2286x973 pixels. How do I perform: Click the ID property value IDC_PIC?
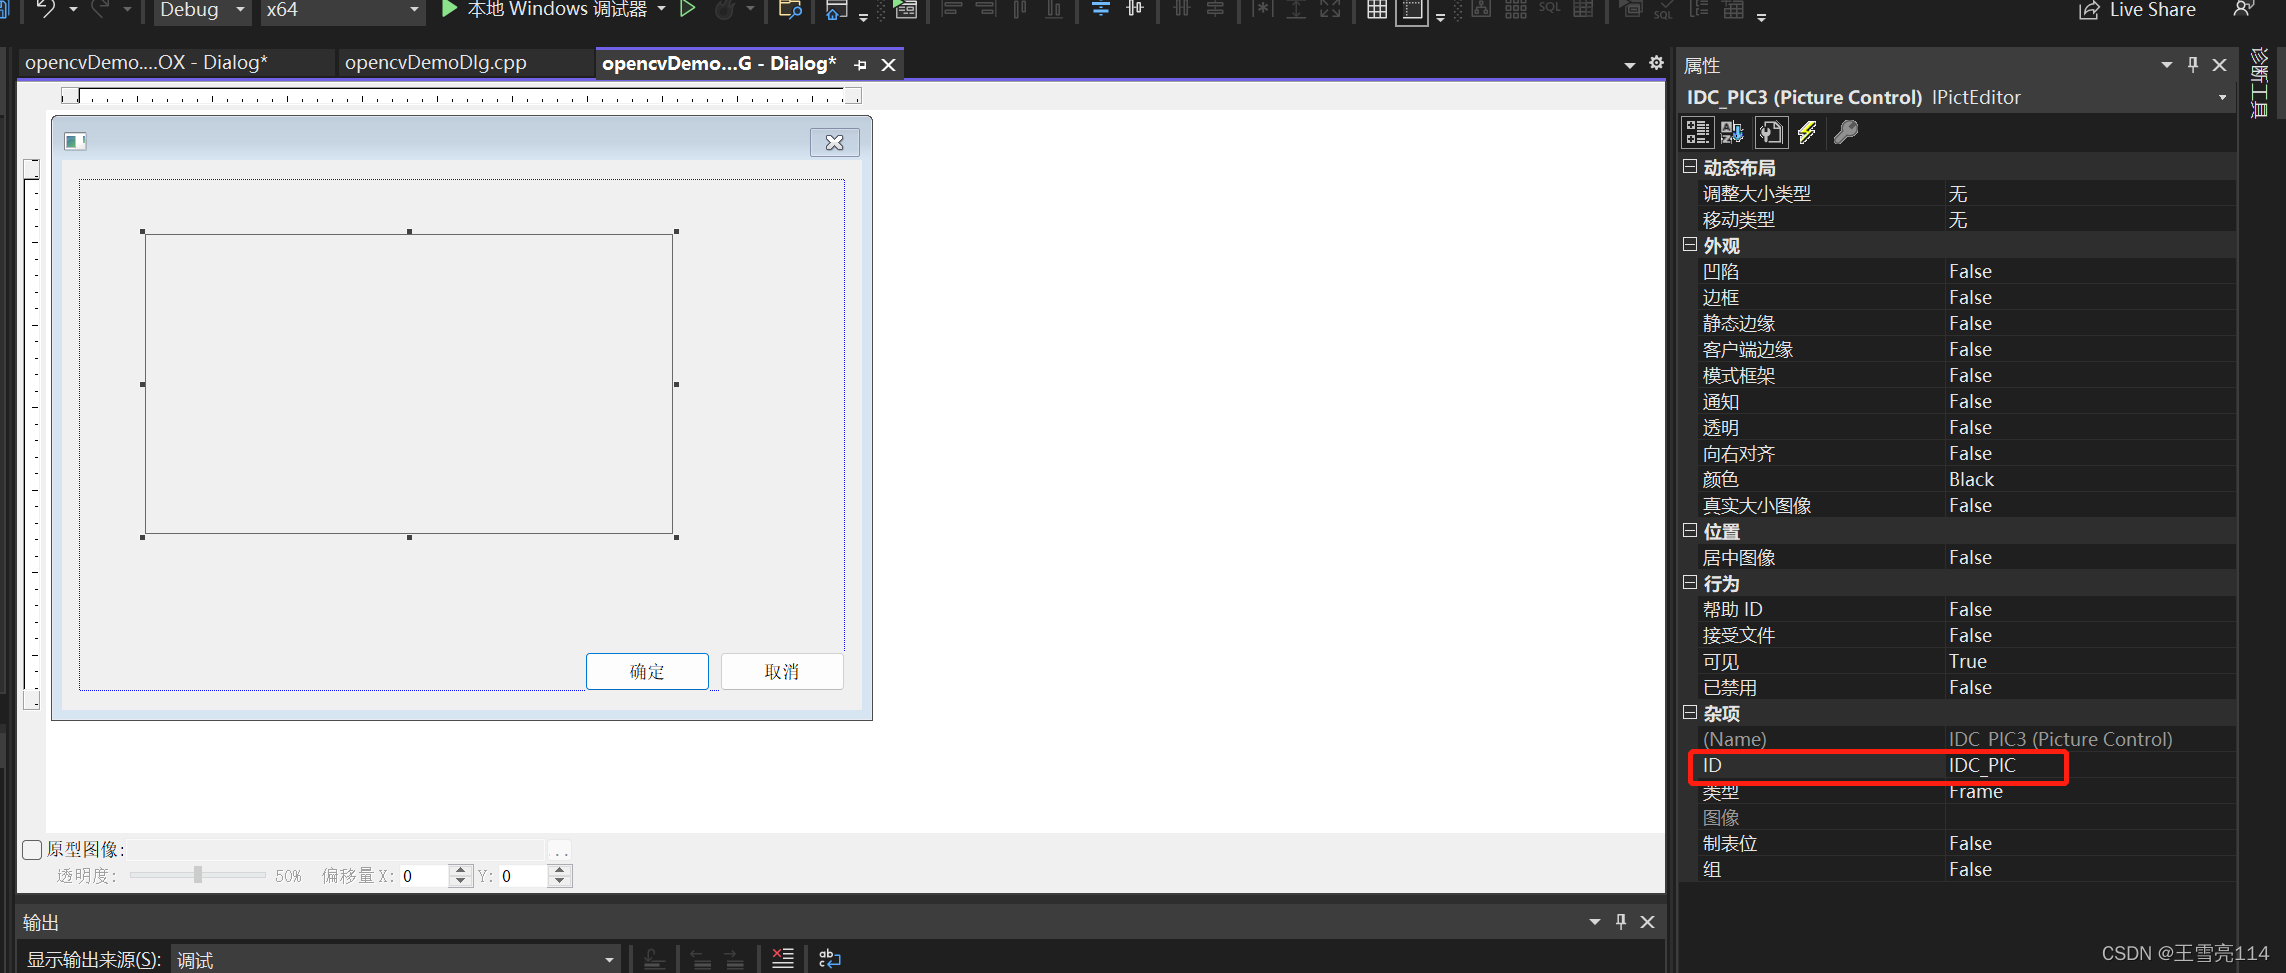pos(1982,765)
